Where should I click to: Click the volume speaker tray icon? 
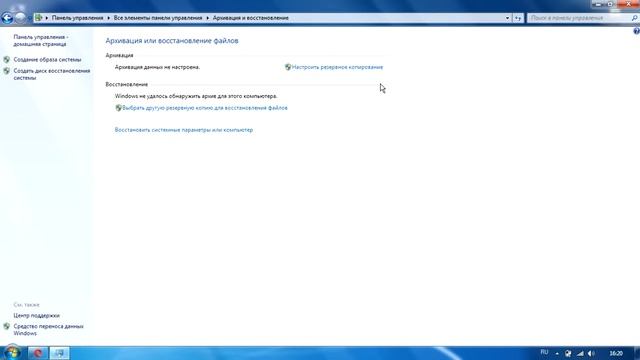(x=591, y=353)
